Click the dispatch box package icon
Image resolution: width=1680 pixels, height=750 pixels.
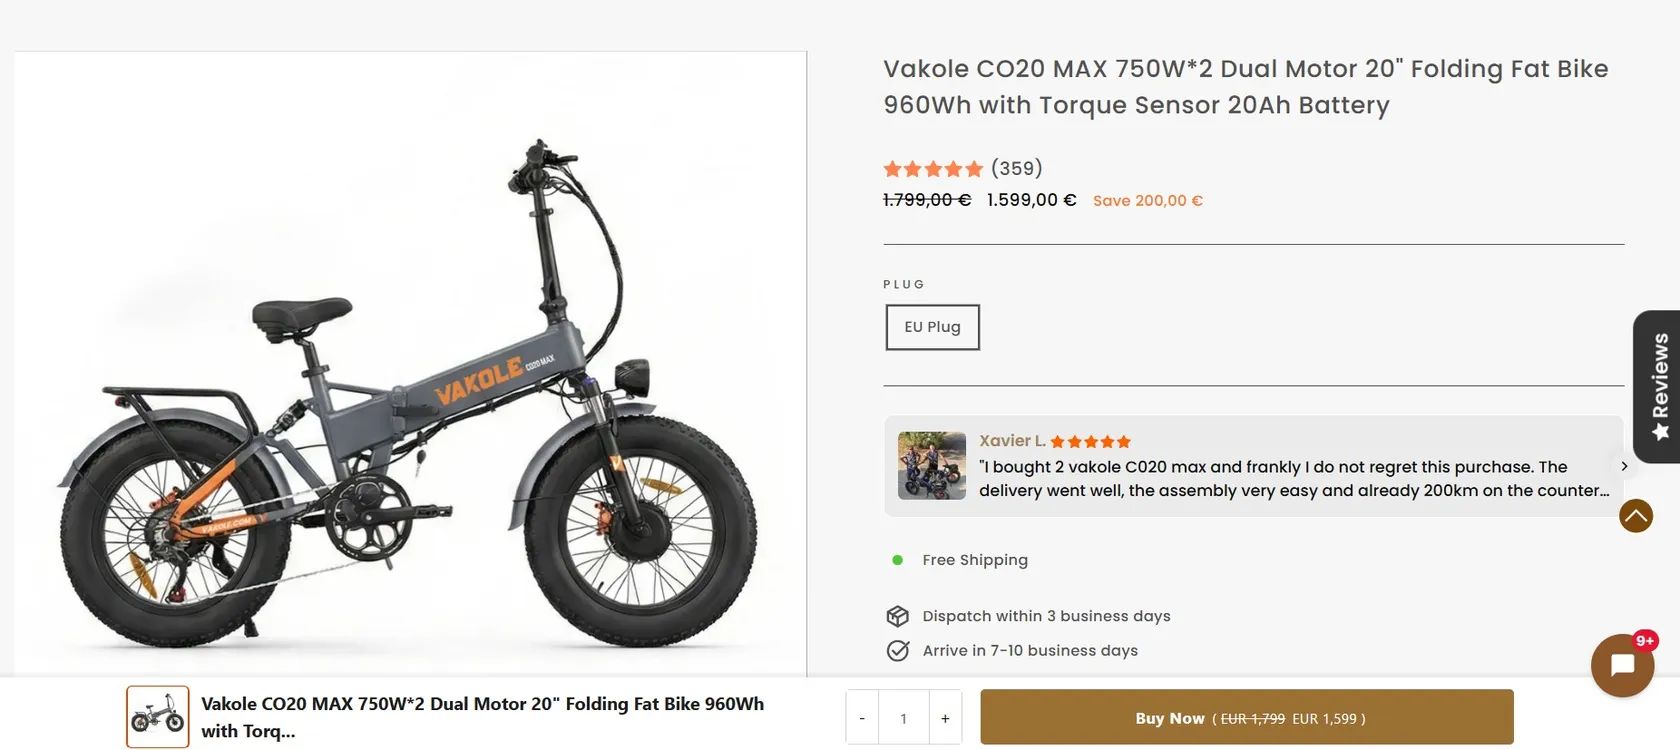tap(898, 616)
